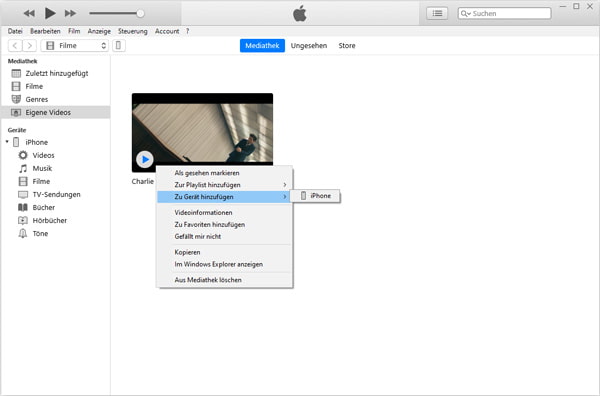Open the Anzeige menu
The height and width of the screenshot is (396, 600).
99,31
